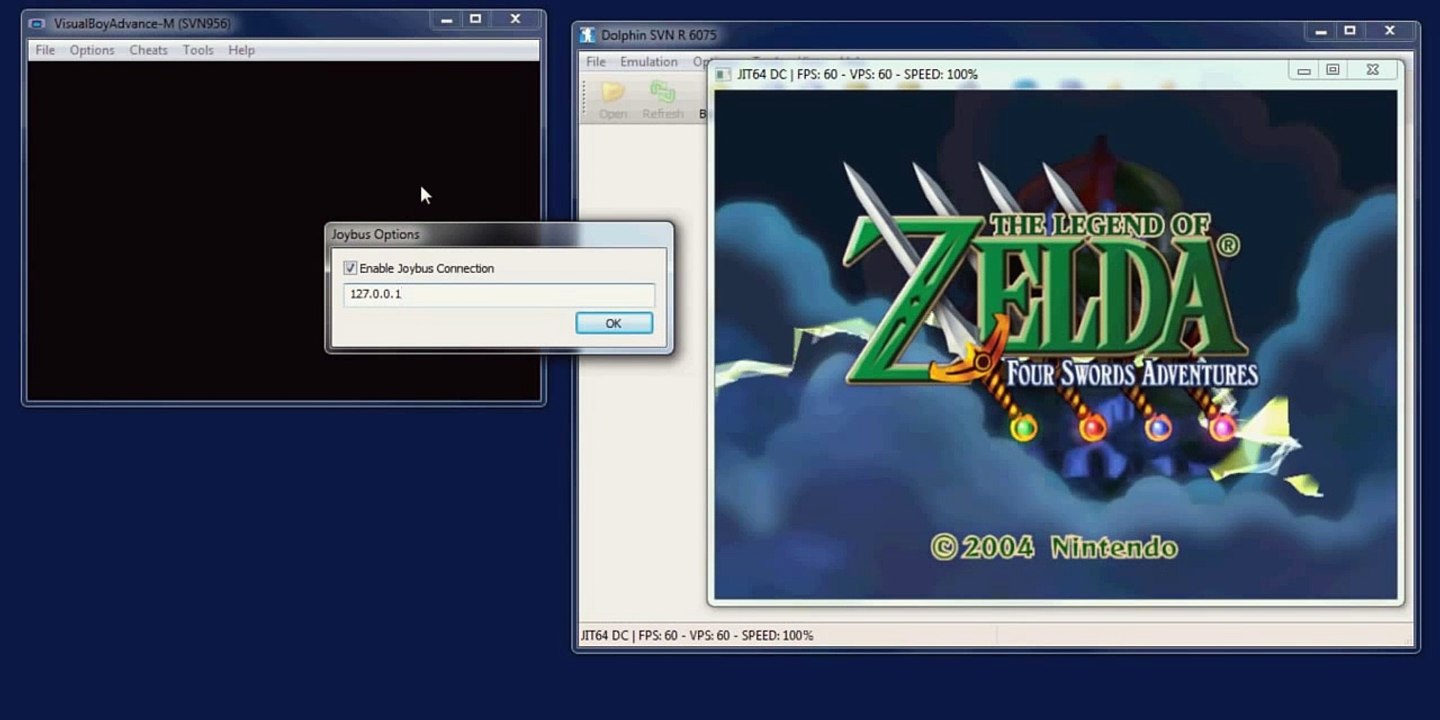Open the File menu in VisualBoyAdvance-M

pyautogui.click(x=45, y=50)
